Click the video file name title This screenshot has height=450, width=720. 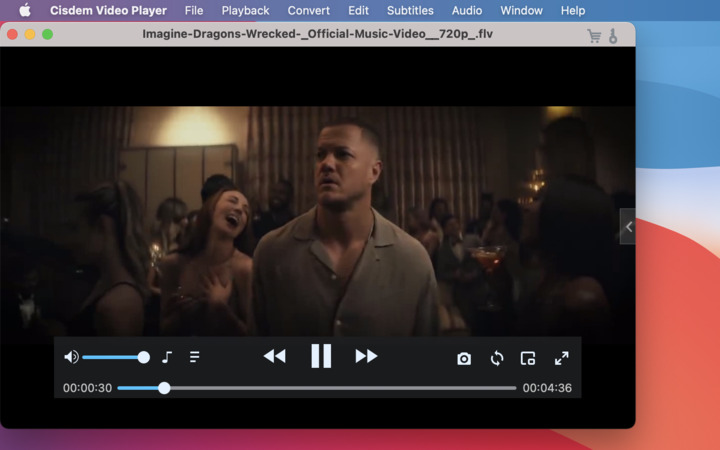point(317,34)
